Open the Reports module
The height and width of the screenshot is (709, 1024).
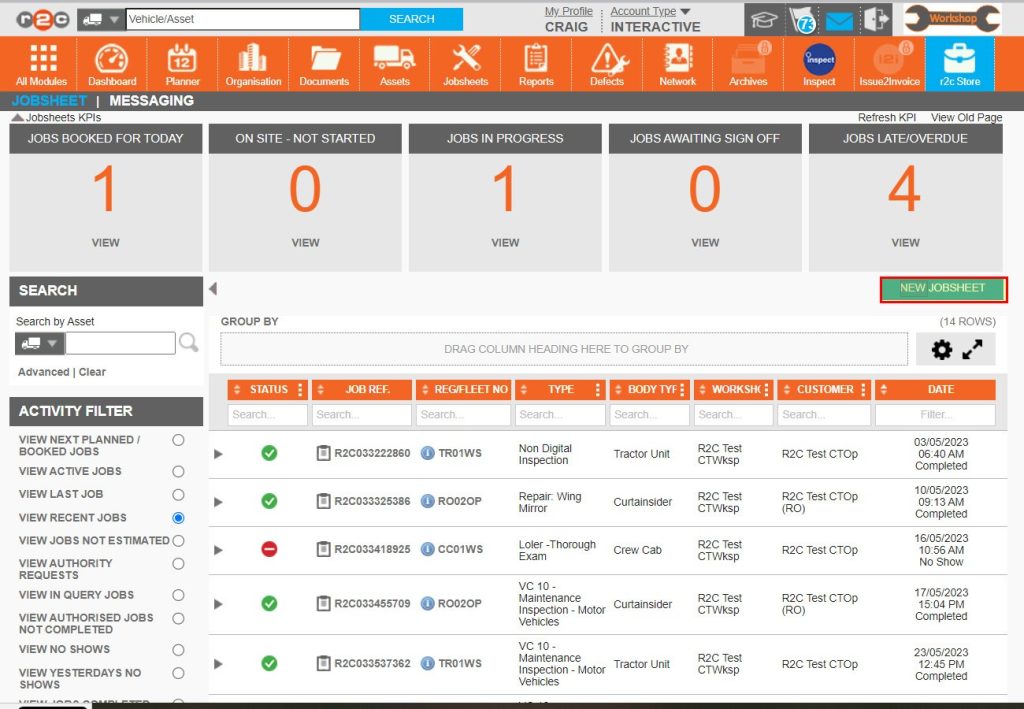pos(536,63)
